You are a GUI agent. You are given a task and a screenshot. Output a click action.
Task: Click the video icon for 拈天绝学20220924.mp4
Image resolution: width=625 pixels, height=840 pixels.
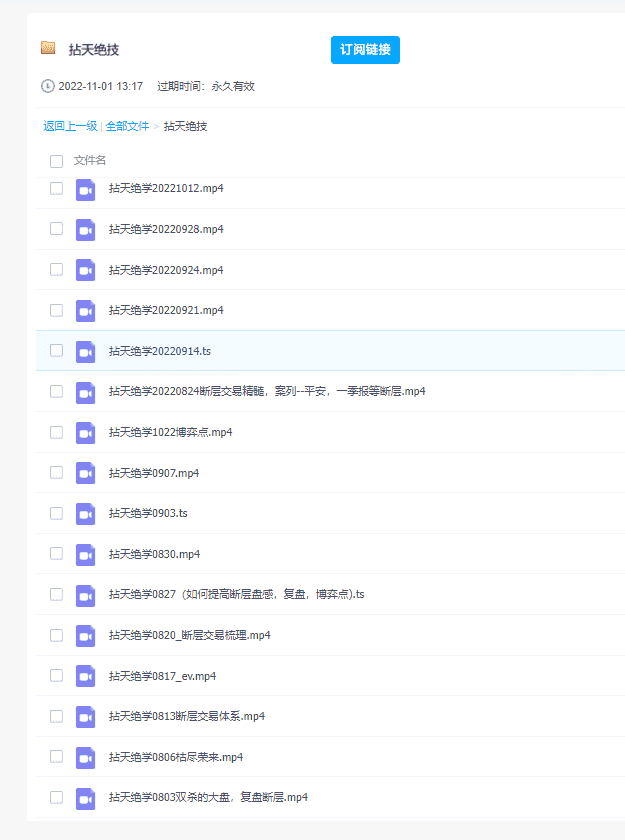(85, 271)
